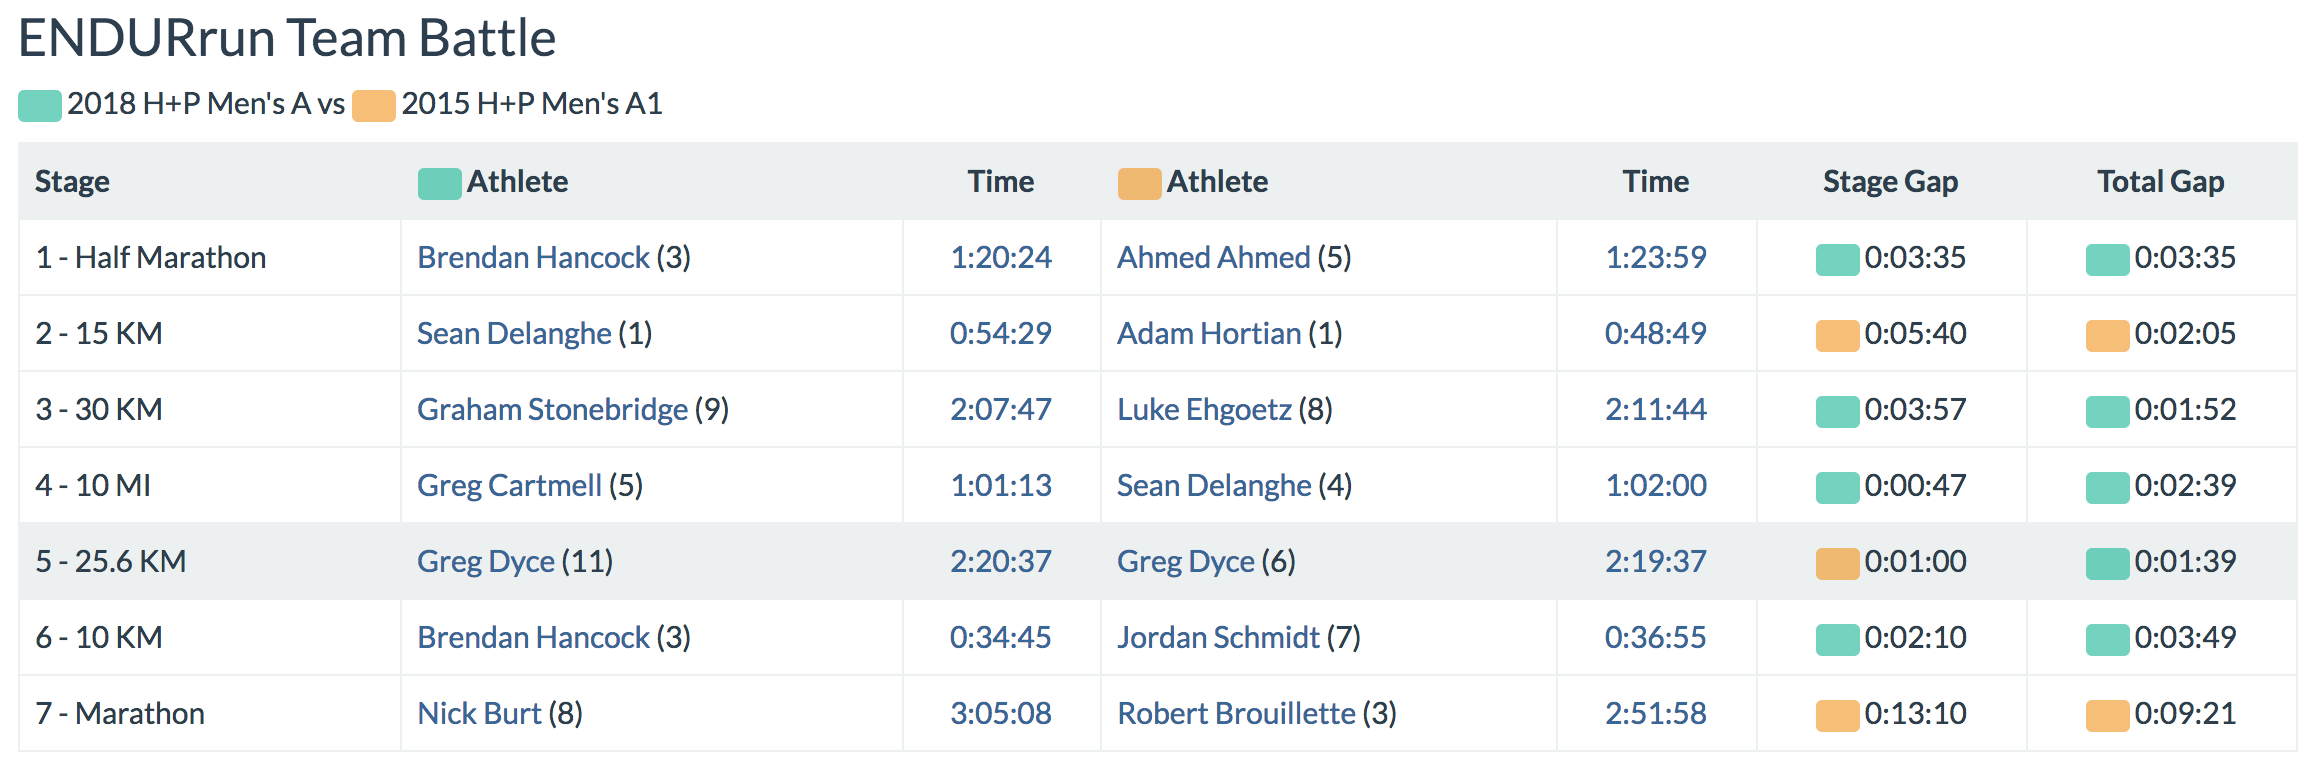
Task: Open Greg Cartmell athlete link
Action: pyautogui.click(x=509, y=486)
